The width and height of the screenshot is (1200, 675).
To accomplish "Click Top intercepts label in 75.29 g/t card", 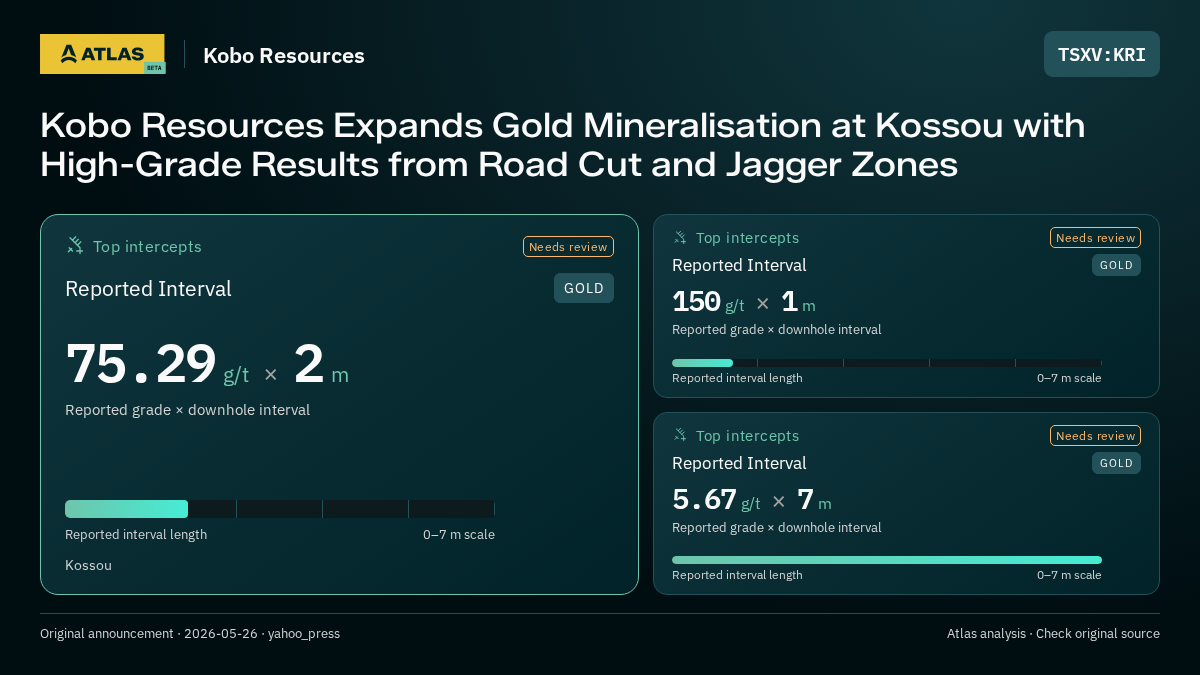I will click(x=147, y=246).
